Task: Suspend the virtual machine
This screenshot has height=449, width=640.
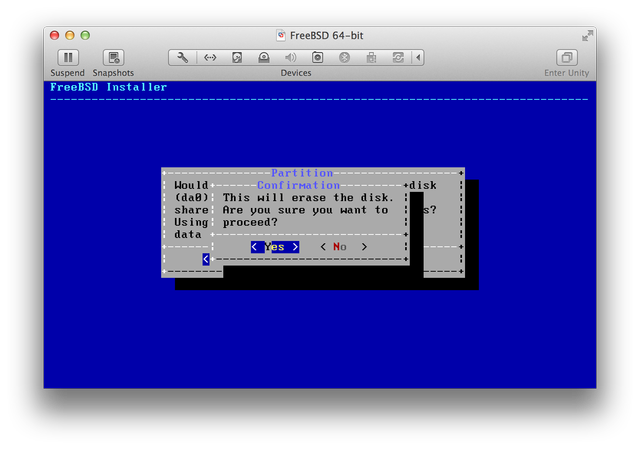Action: (68, 58)
